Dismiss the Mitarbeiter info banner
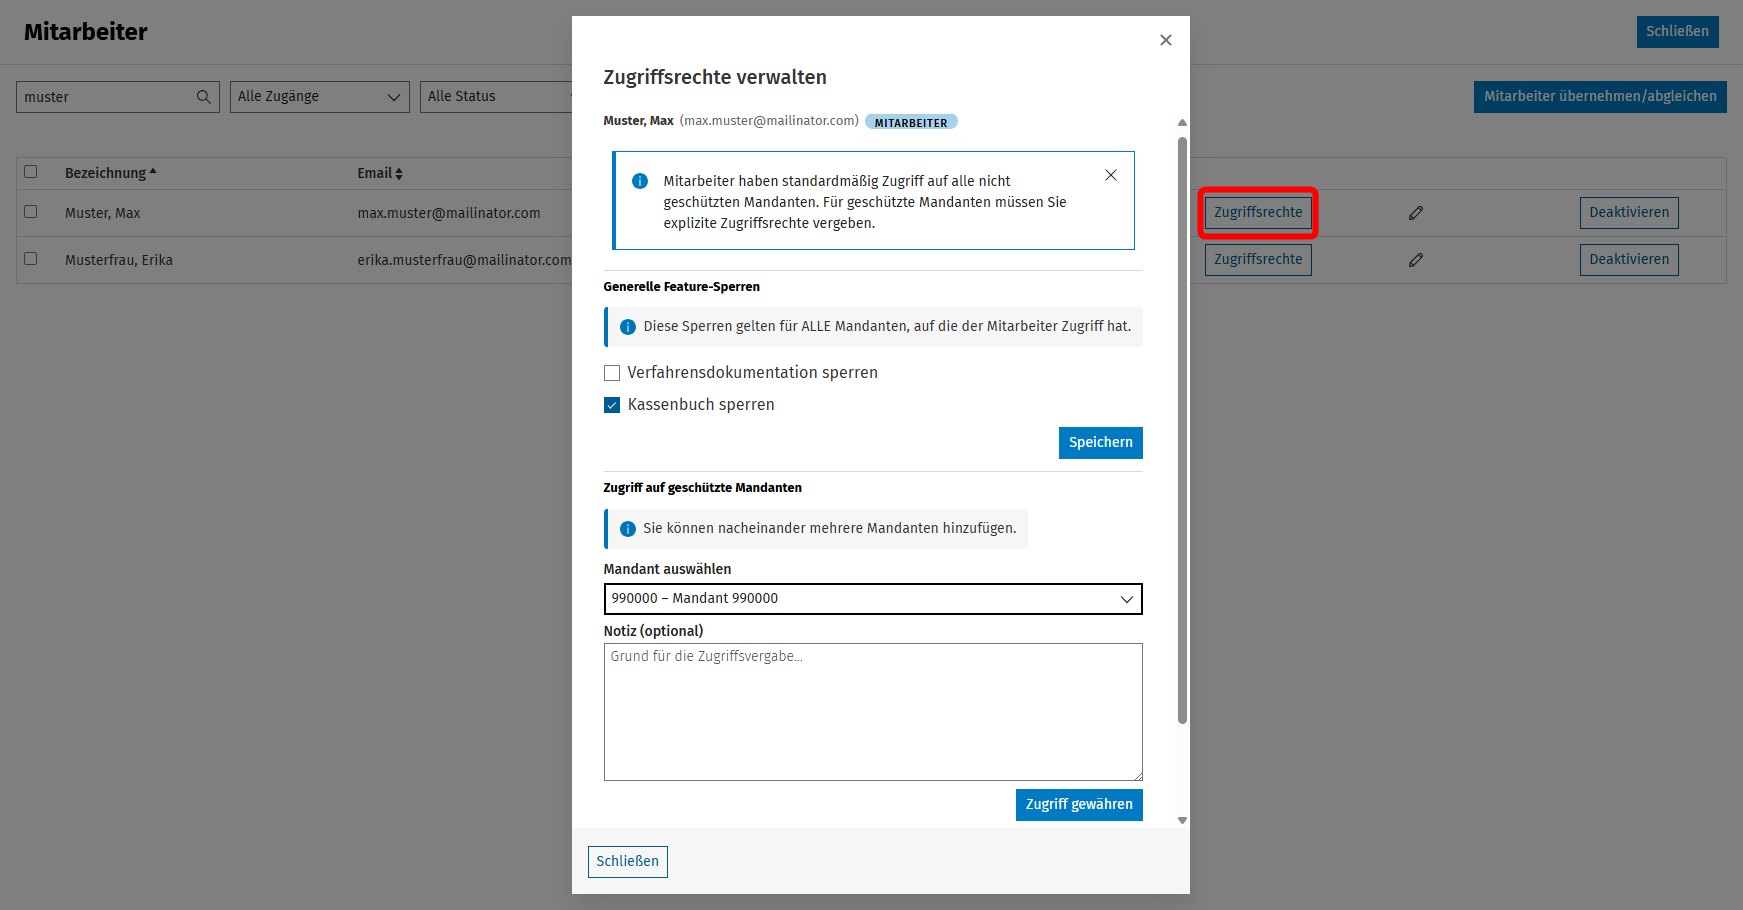The height and width of the screenshot is (910, 1743). 1111,175
